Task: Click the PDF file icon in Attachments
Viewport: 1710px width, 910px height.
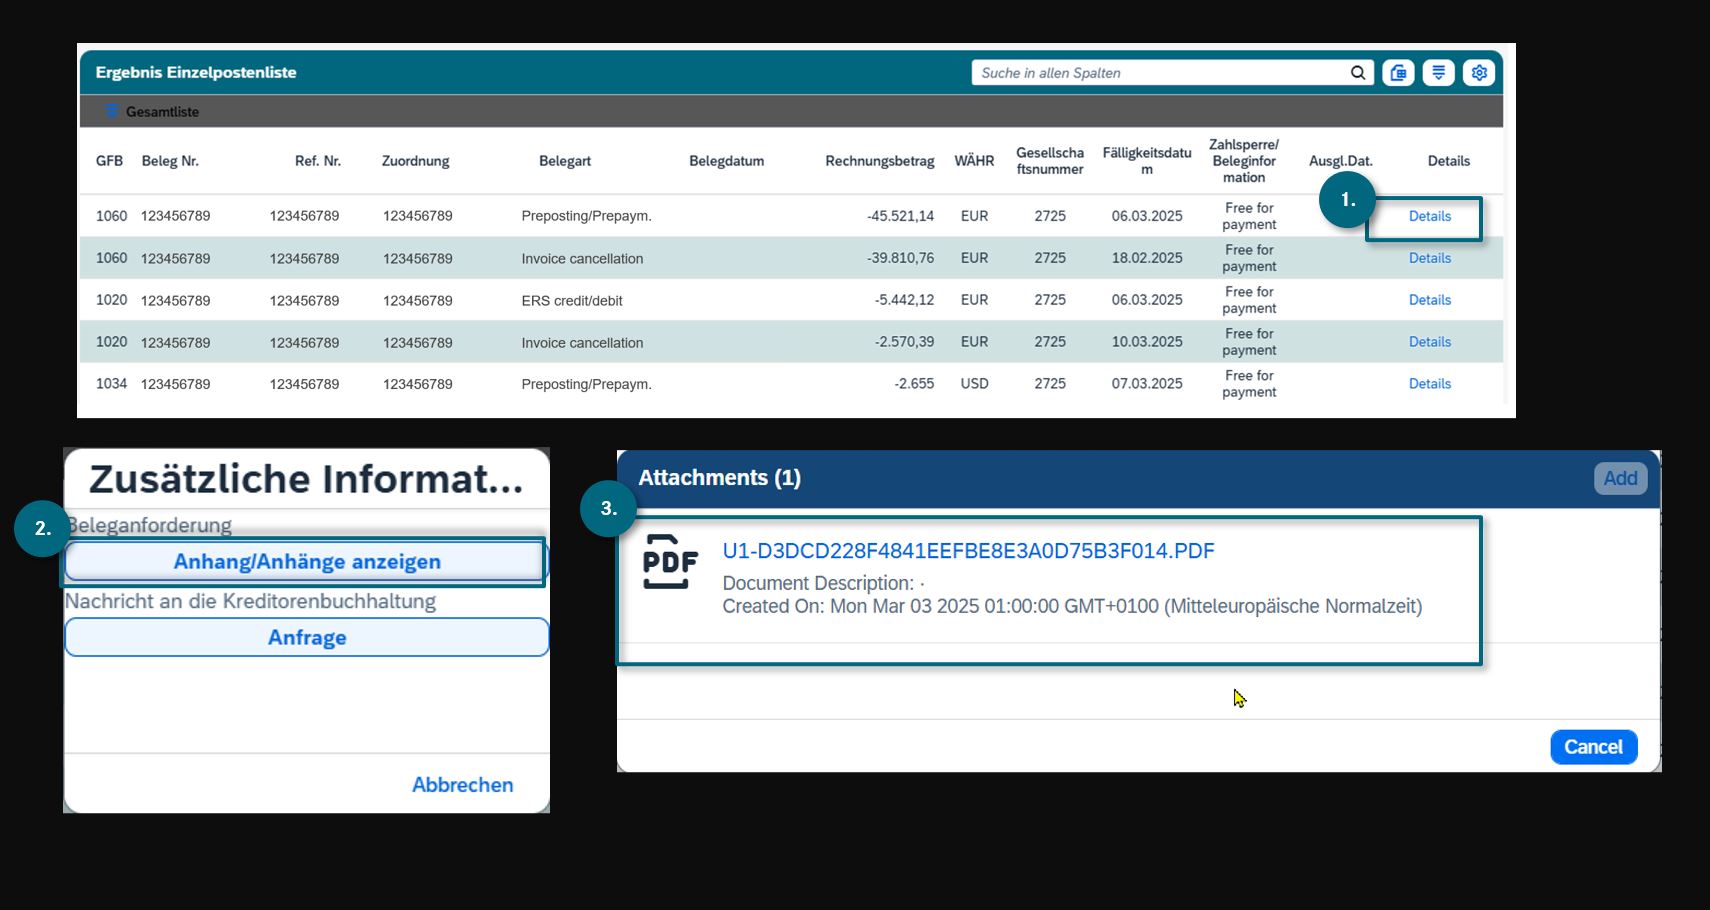Action: [x=669, y=562]
